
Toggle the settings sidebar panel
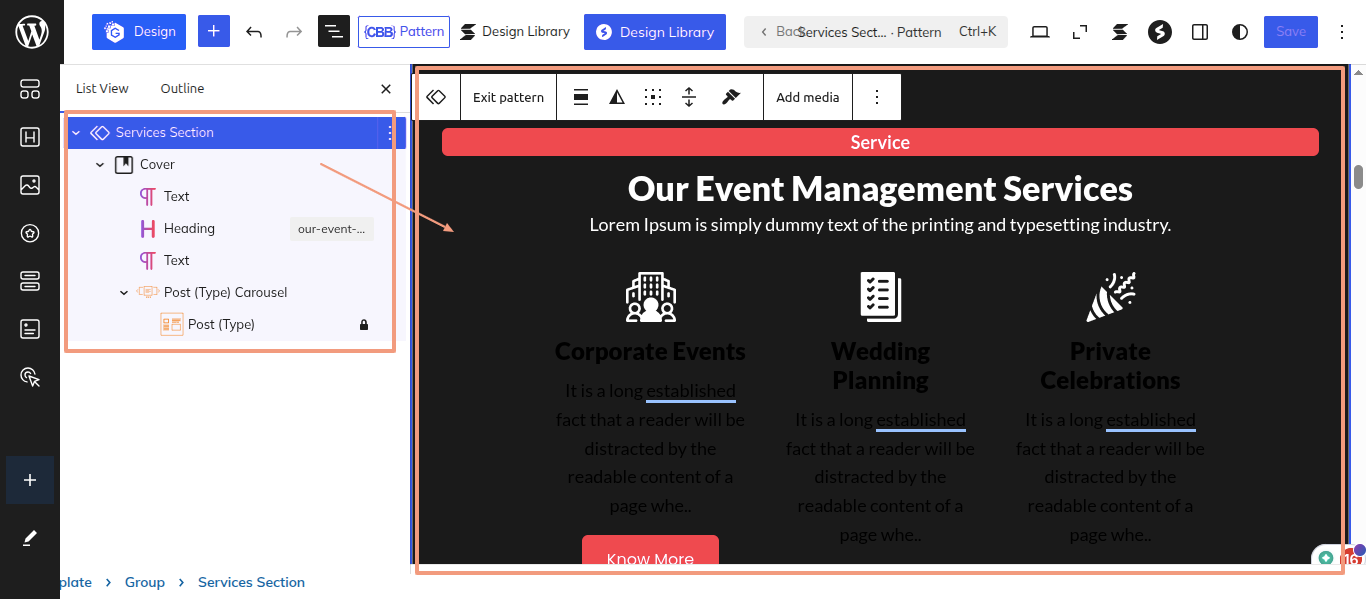(x=1200, y=32)
